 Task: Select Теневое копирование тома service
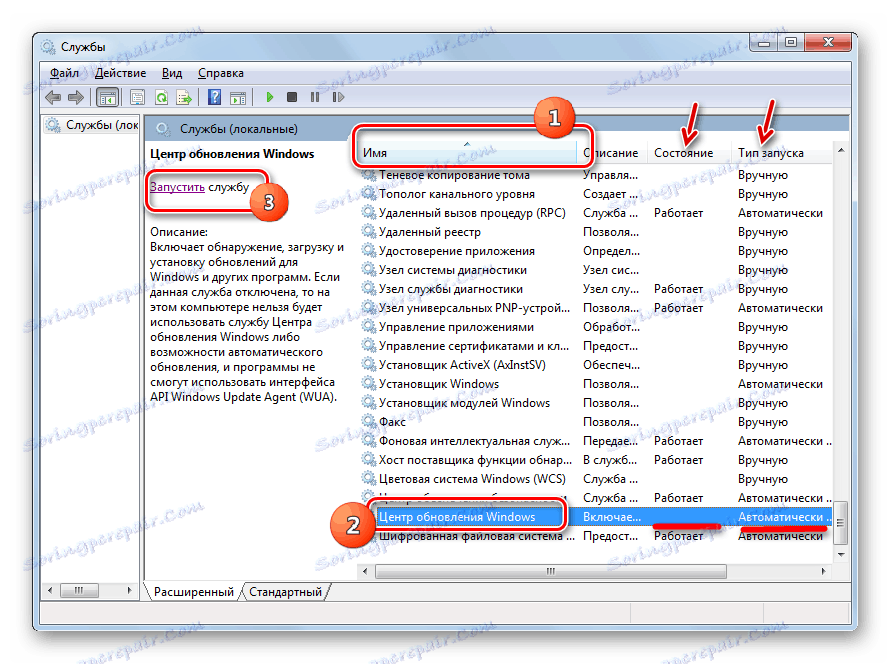(454, 175)
